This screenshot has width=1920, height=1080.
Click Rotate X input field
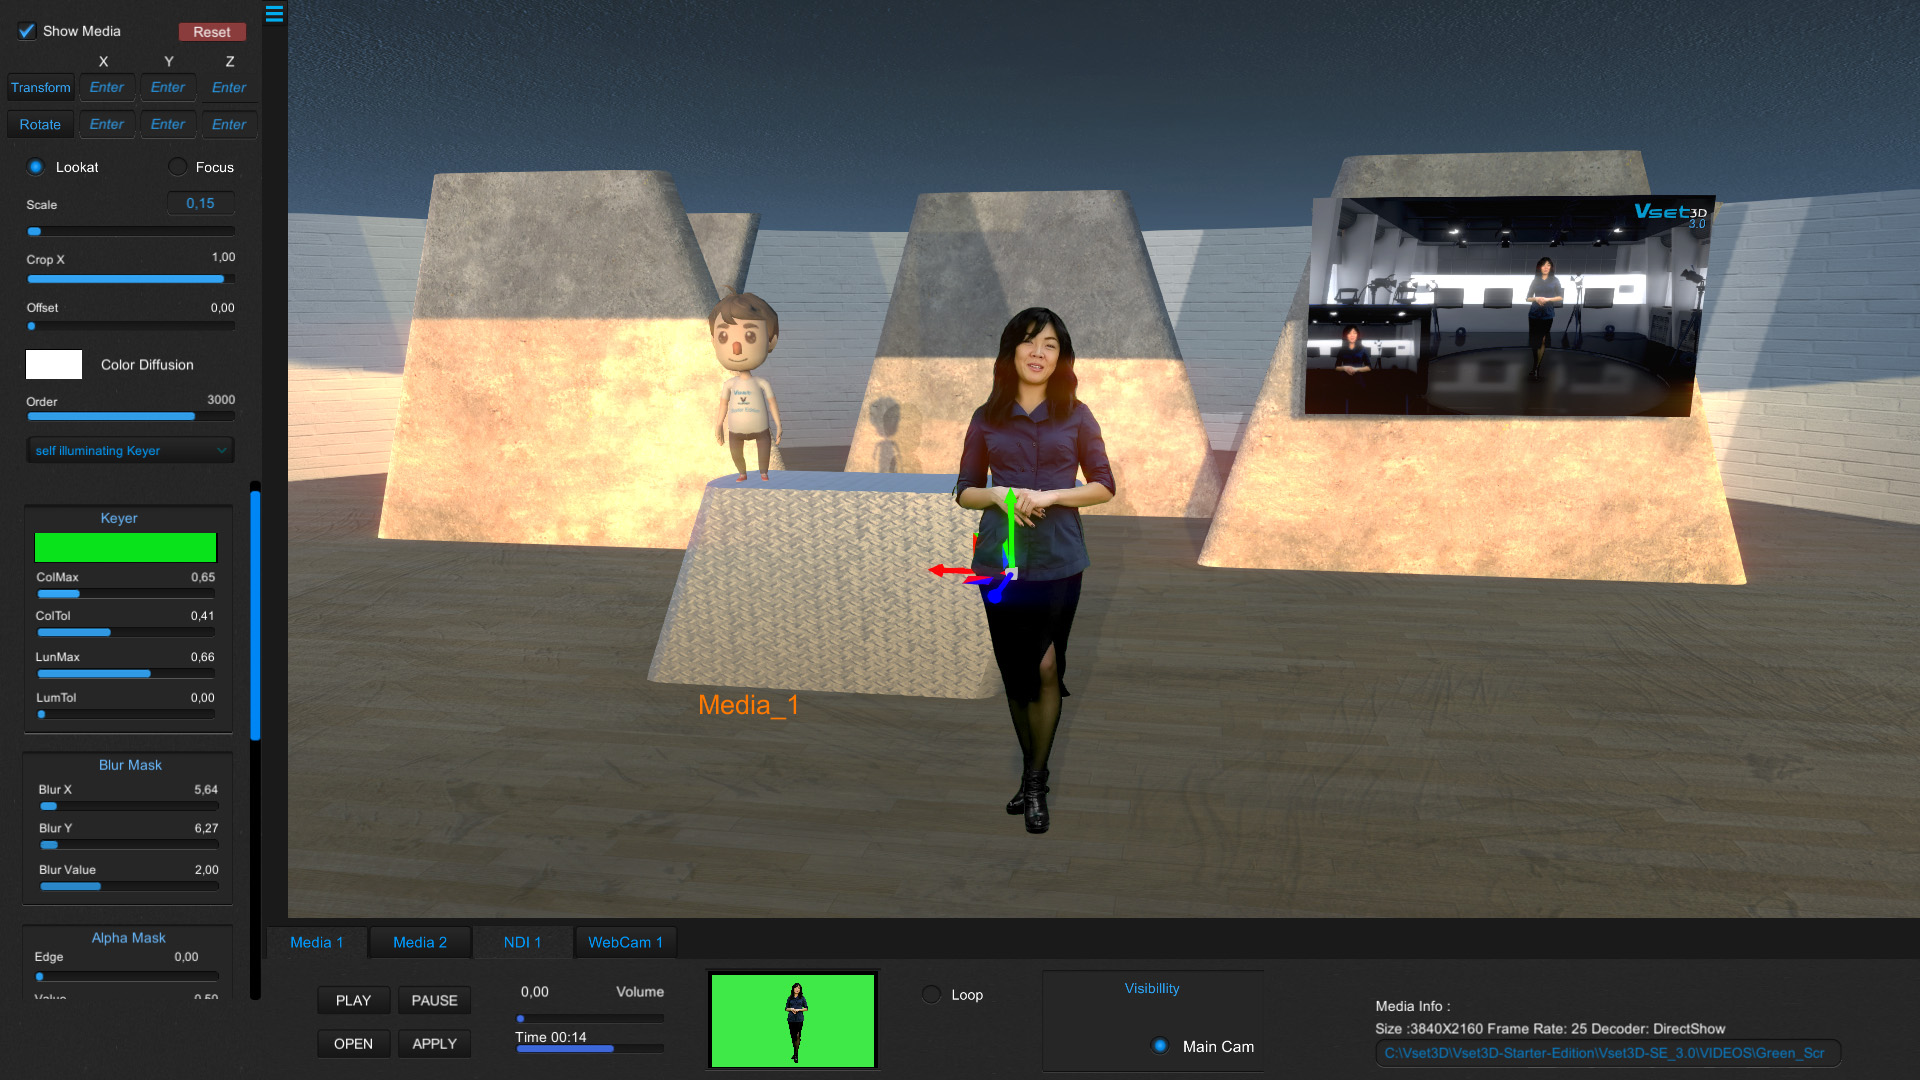(x=107, y=125)
